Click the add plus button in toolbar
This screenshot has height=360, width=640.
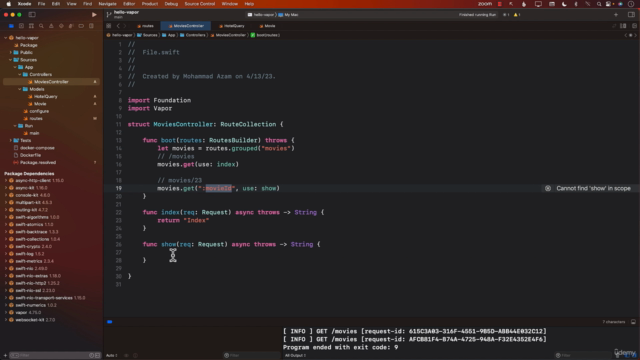pos(616,15)
